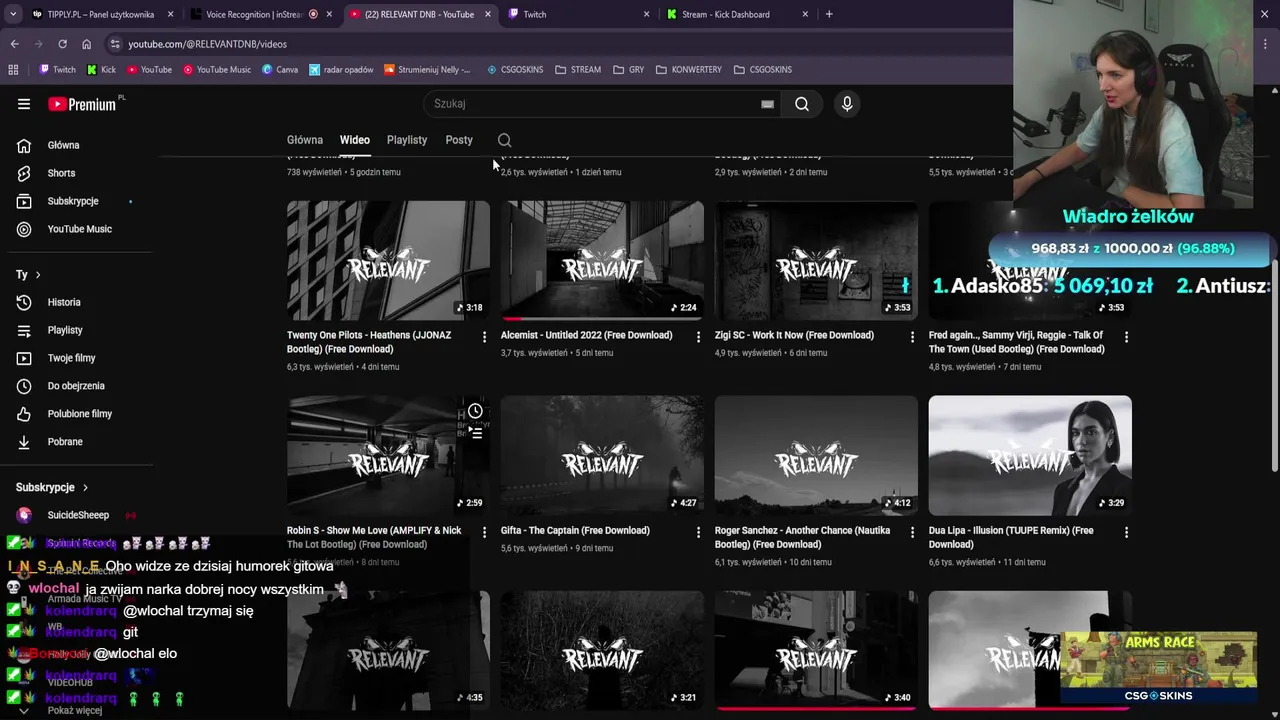The width and height of the screenshot is (1280, 720).
Task: Close the RELEVANT DNB YouTube tab
Action: coord(488,14)
